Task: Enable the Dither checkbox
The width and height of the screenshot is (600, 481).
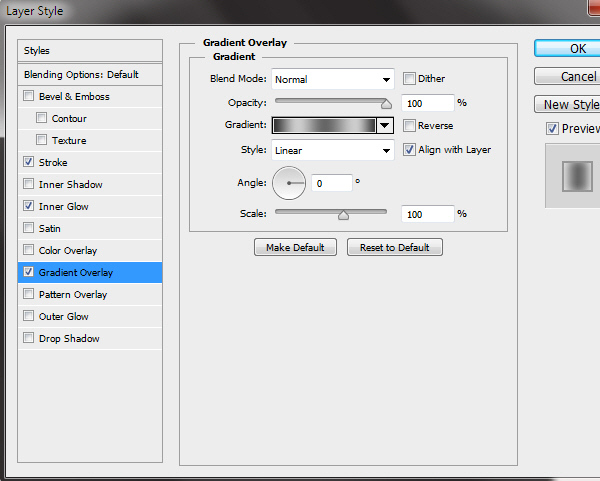Action: tap(410, 79)
